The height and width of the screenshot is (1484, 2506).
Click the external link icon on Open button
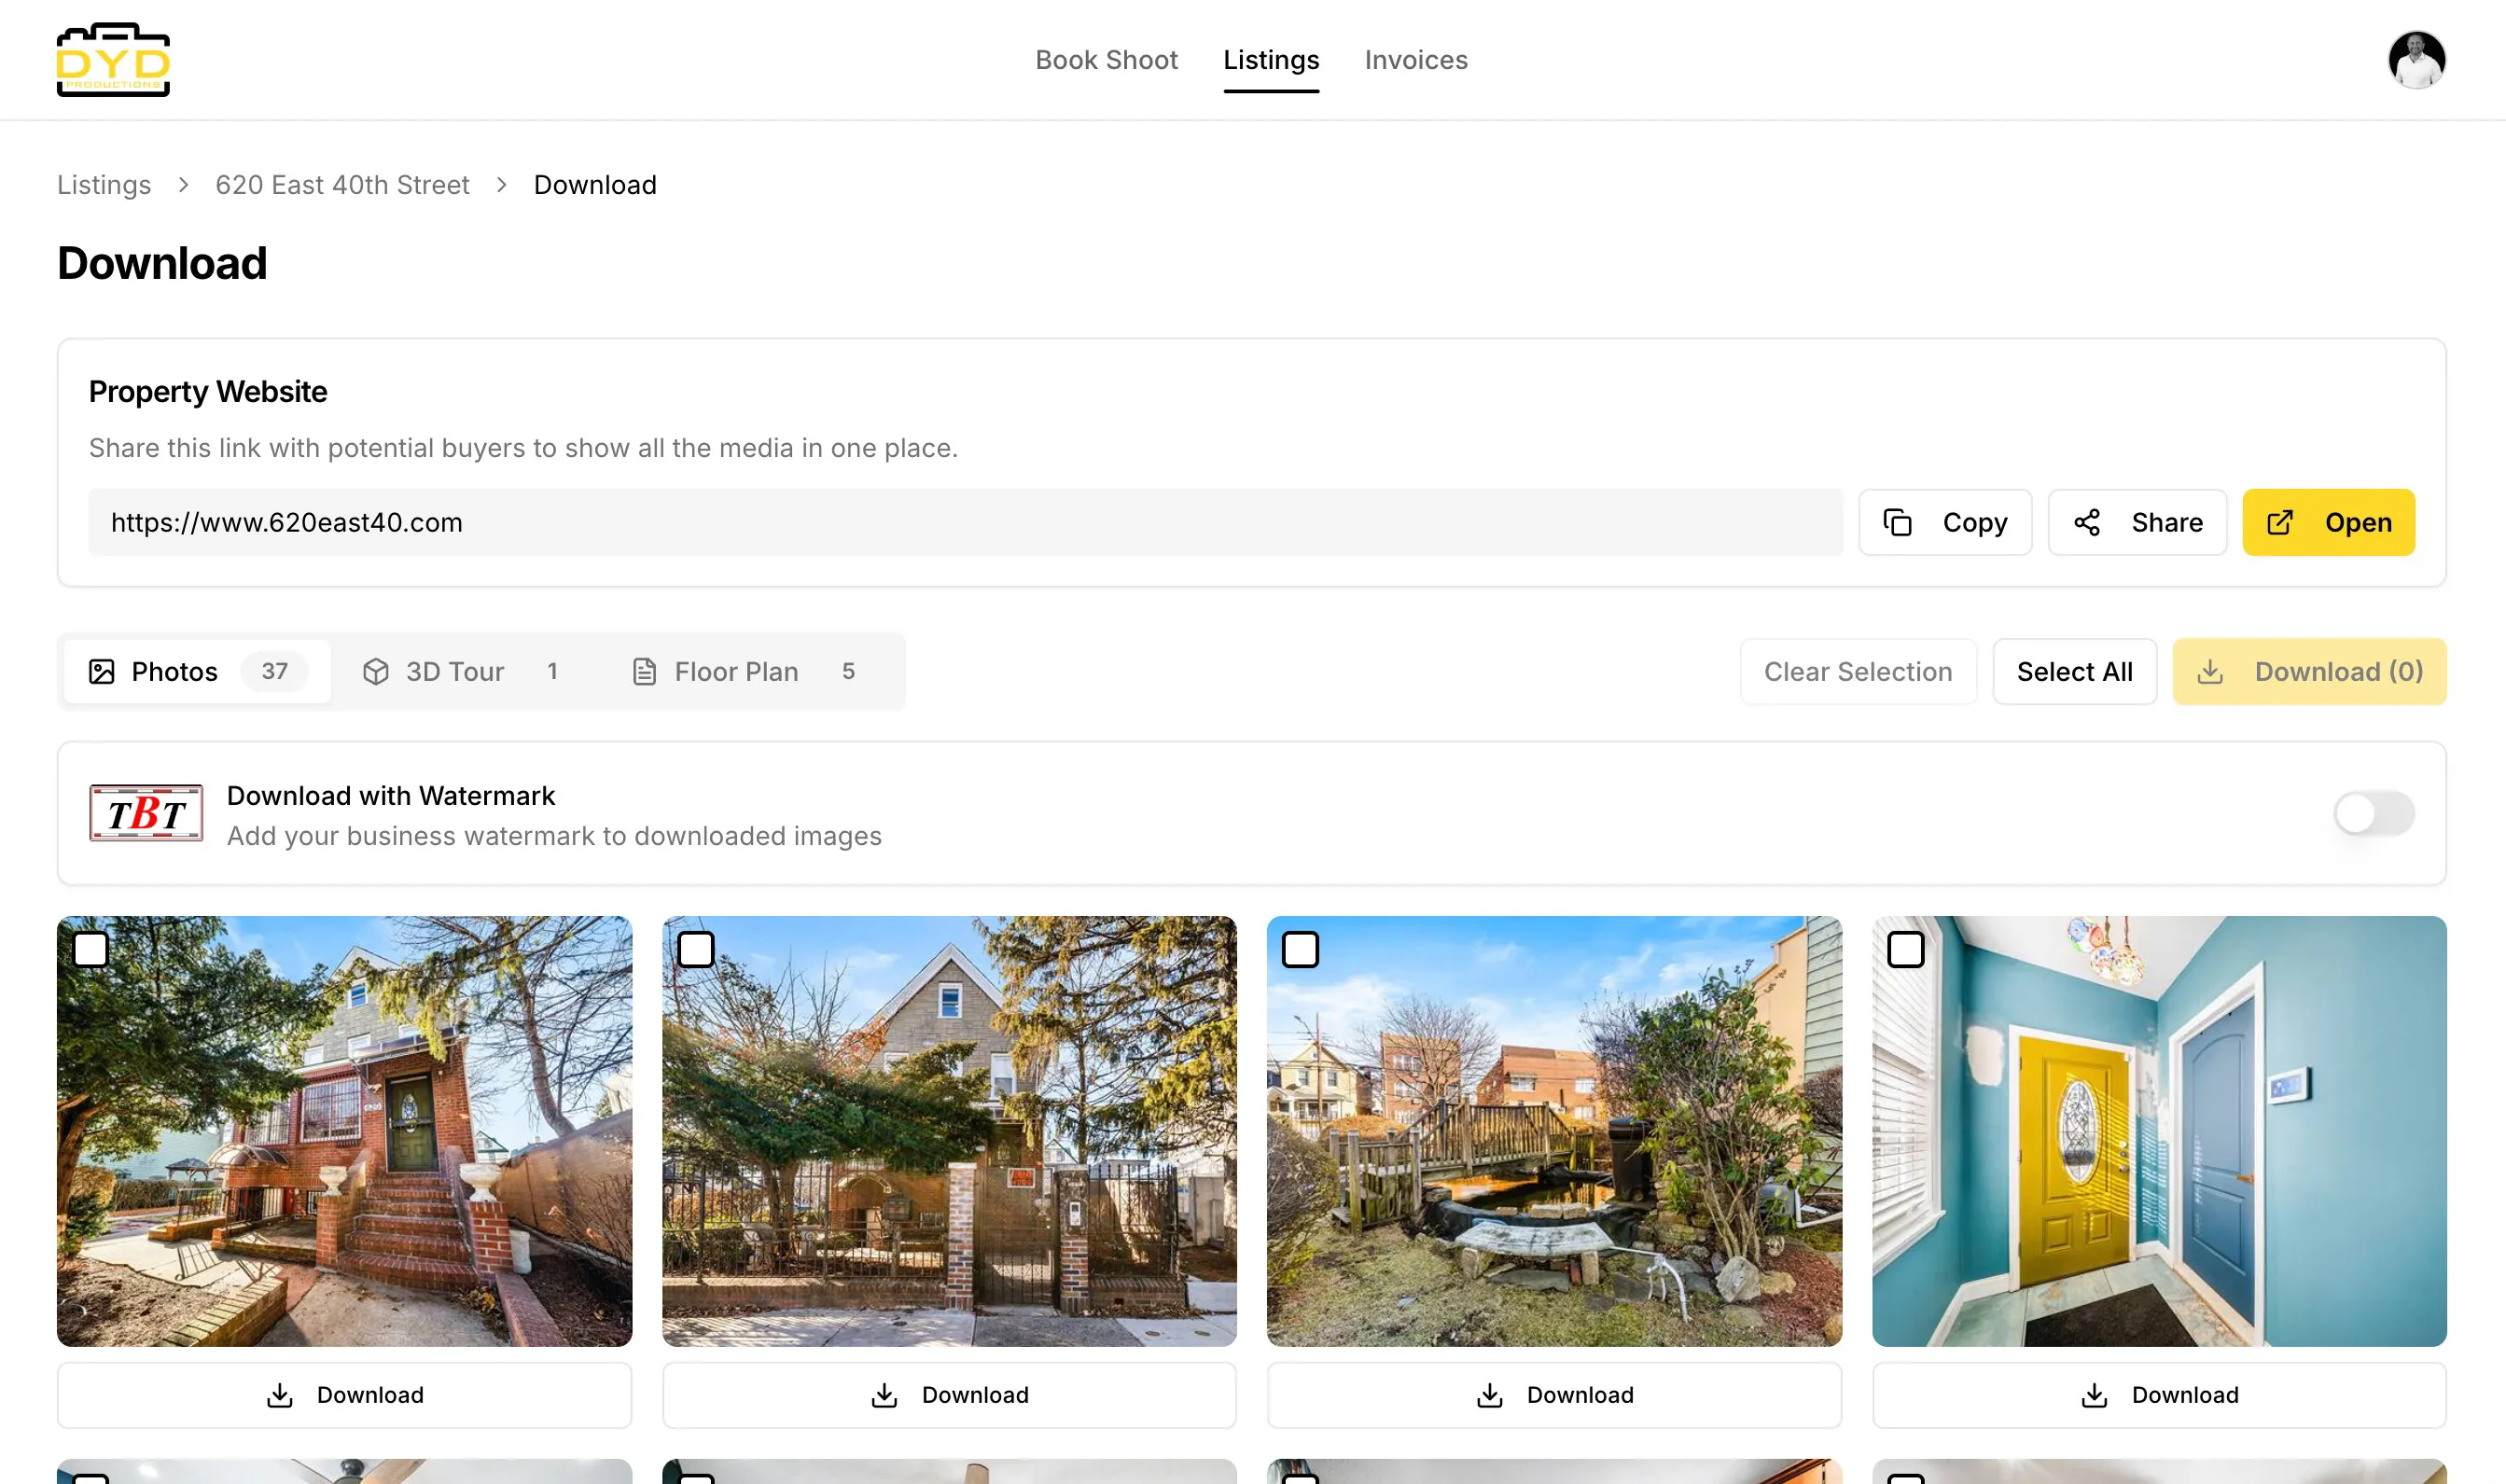tap(2280, 522)
